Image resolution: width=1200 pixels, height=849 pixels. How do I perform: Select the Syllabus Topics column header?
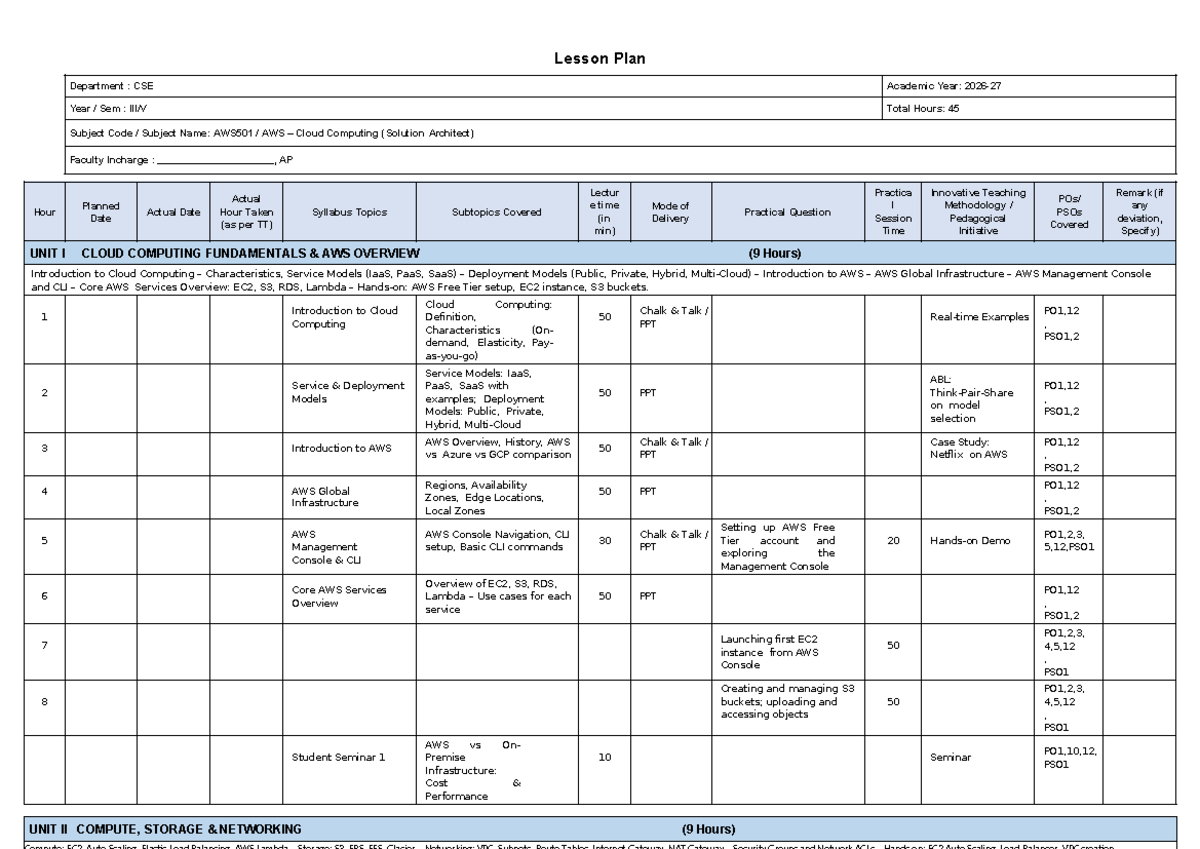tap(349, 212)
